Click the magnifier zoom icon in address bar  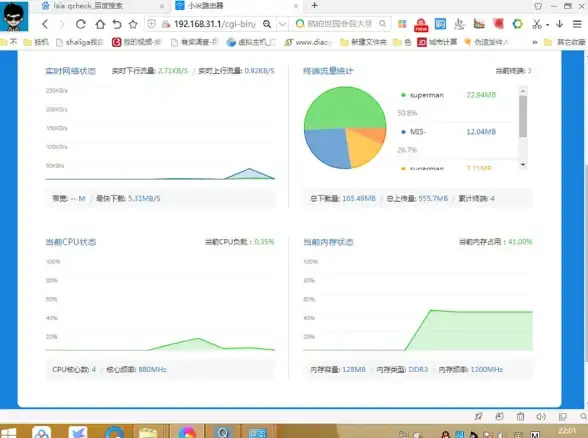tap(267, 24)
